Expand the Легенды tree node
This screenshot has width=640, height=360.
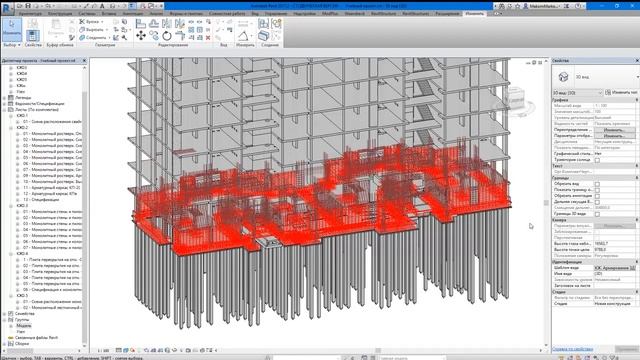4,98
